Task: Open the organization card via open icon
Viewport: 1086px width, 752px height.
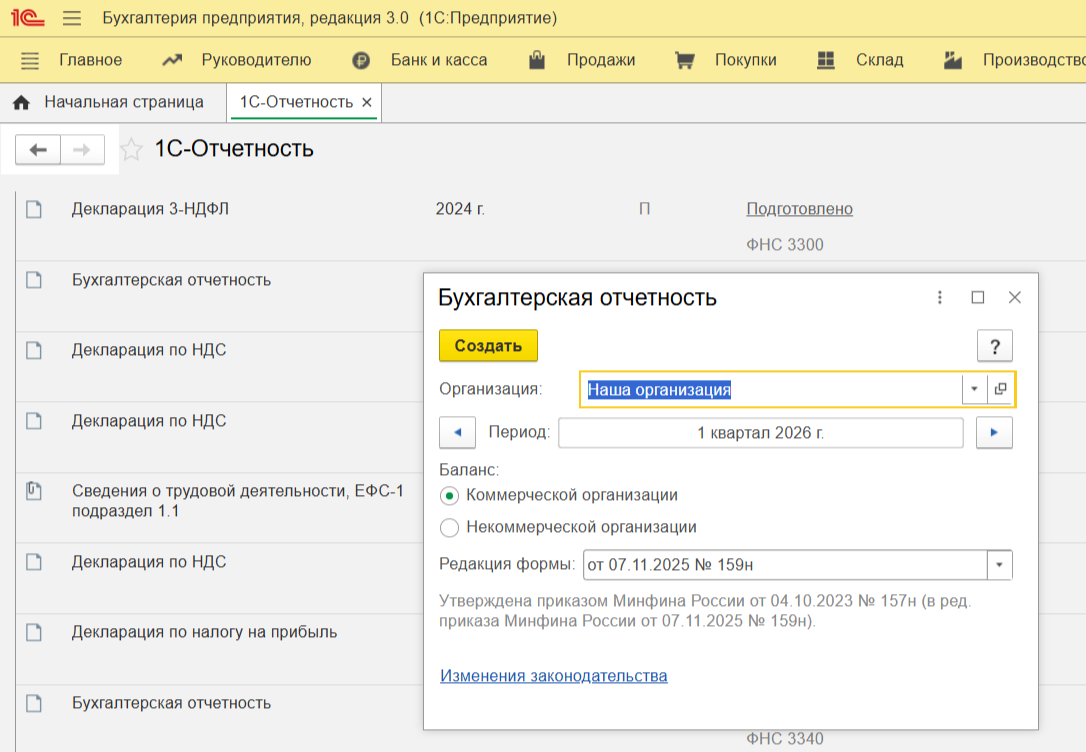Action: click(x=1000, y=389)
